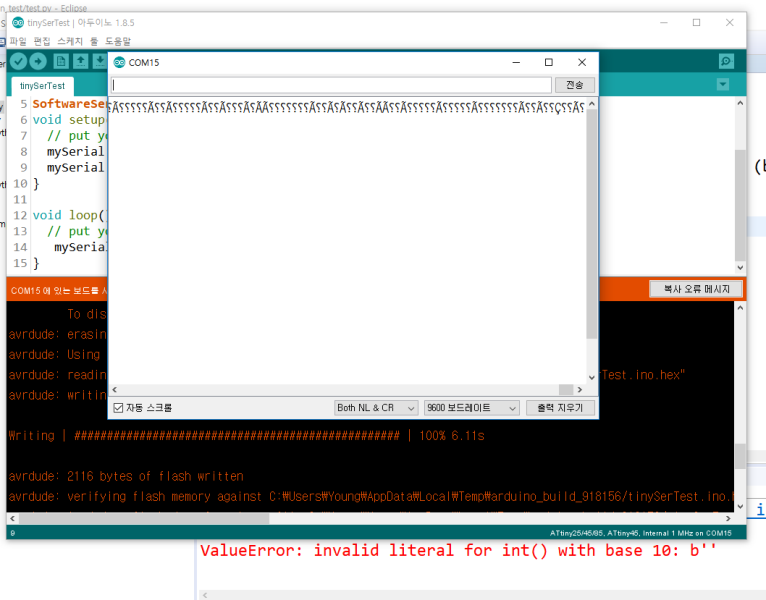Click the garbled serial output text line
Screen dimensions: 766x600
click(x=346, y=107)
